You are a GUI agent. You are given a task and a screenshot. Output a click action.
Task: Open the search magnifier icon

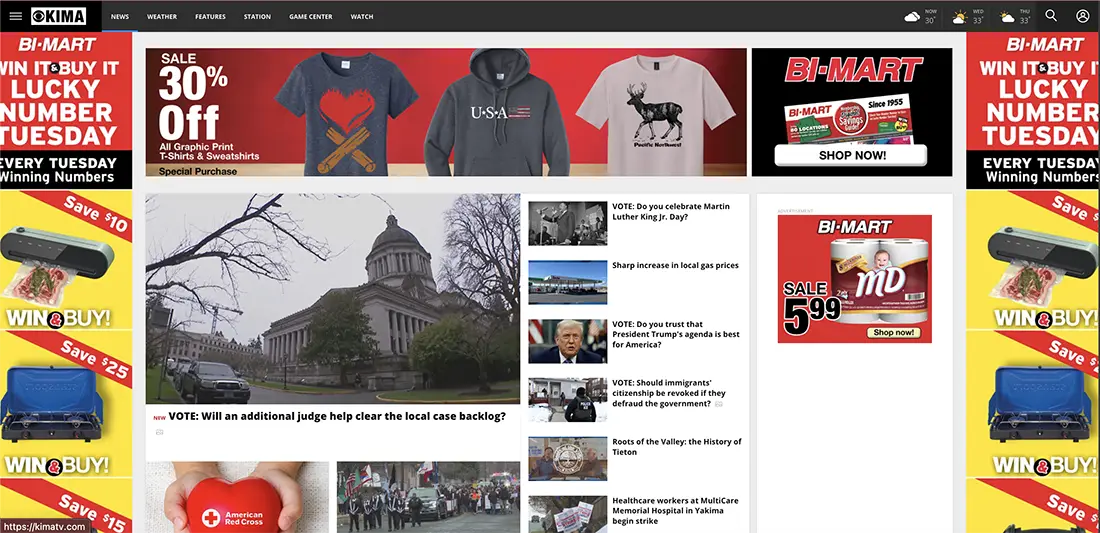1051,15
